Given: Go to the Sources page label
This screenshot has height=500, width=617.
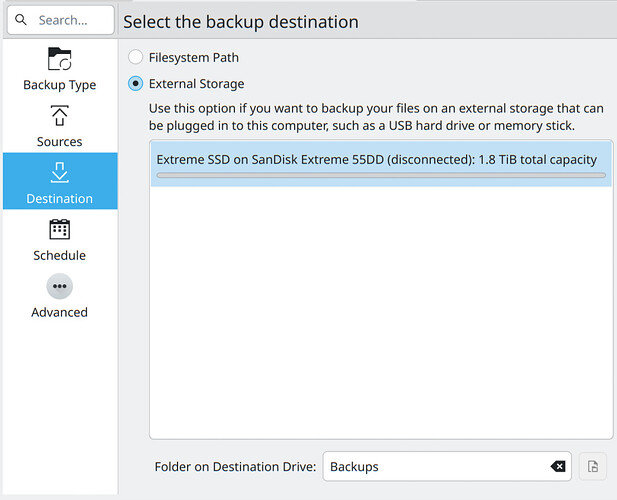Looking at the screenshot, I should (x=59, y=142).
